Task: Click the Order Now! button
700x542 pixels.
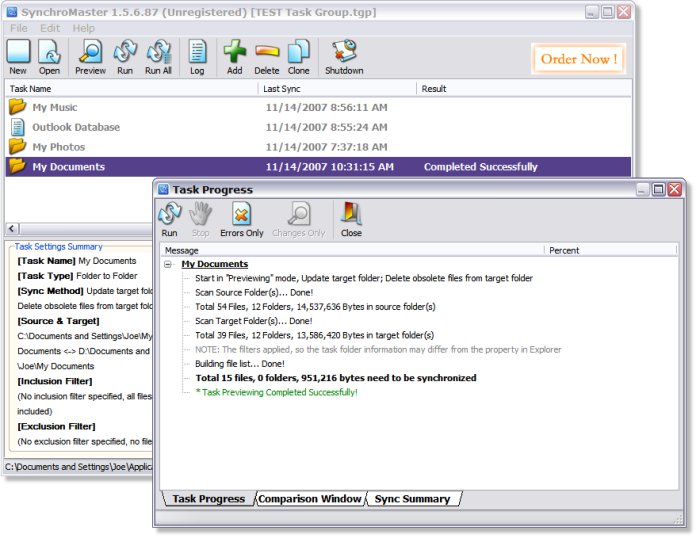Action: tap(579, 58)
